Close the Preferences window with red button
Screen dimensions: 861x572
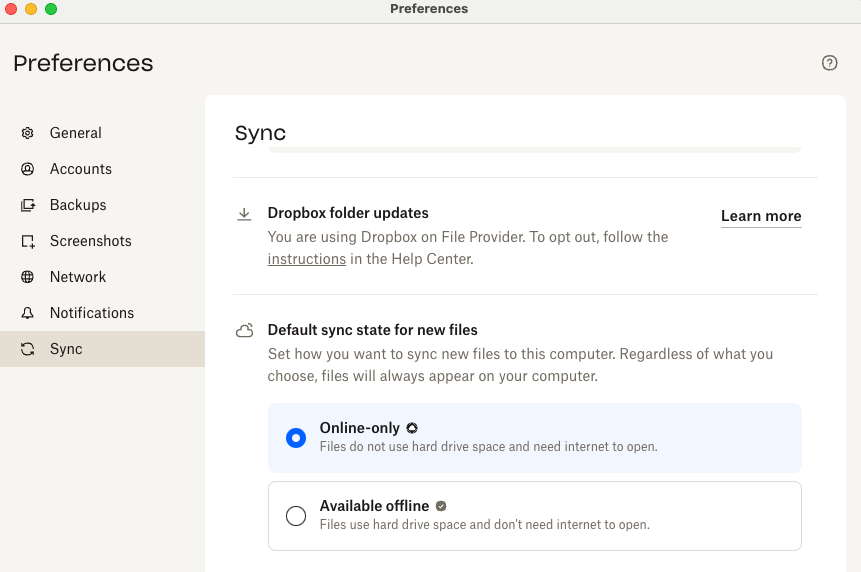coord(11,9)
